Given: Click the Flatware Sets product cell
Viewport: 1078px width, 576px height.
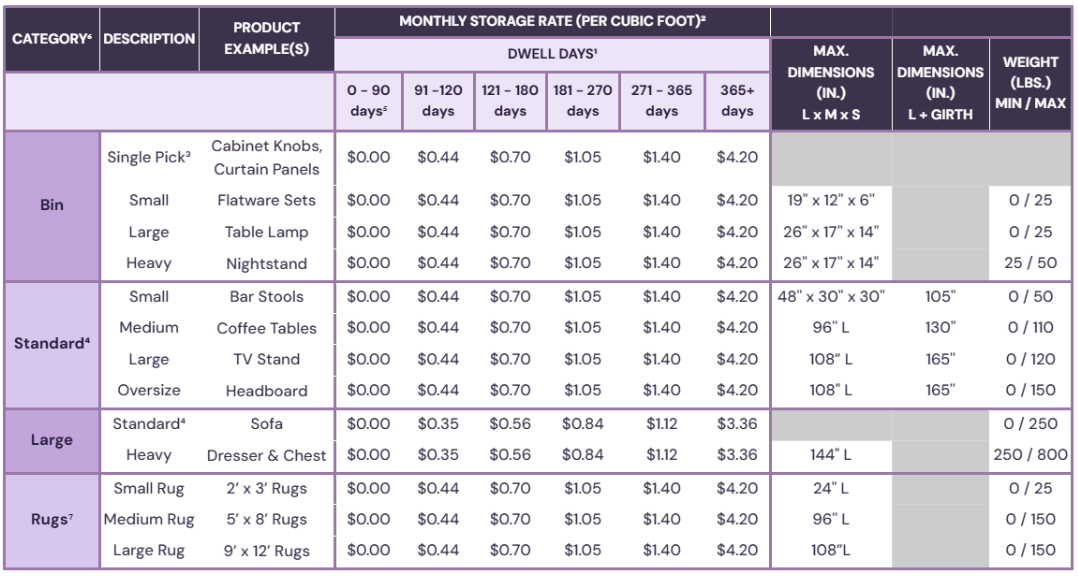Looking at the screenshot, I should 266,200.
